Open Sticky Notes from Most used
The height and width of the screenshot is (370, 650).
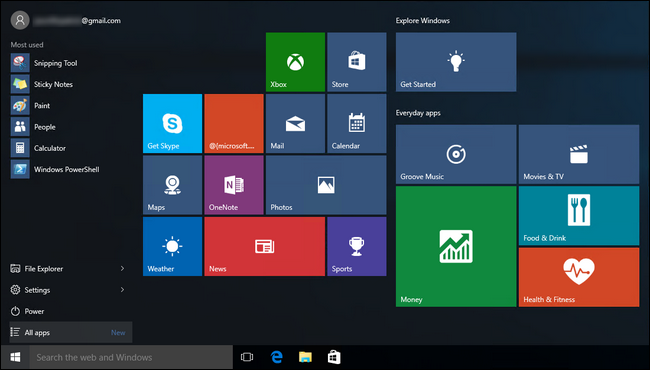70,84
